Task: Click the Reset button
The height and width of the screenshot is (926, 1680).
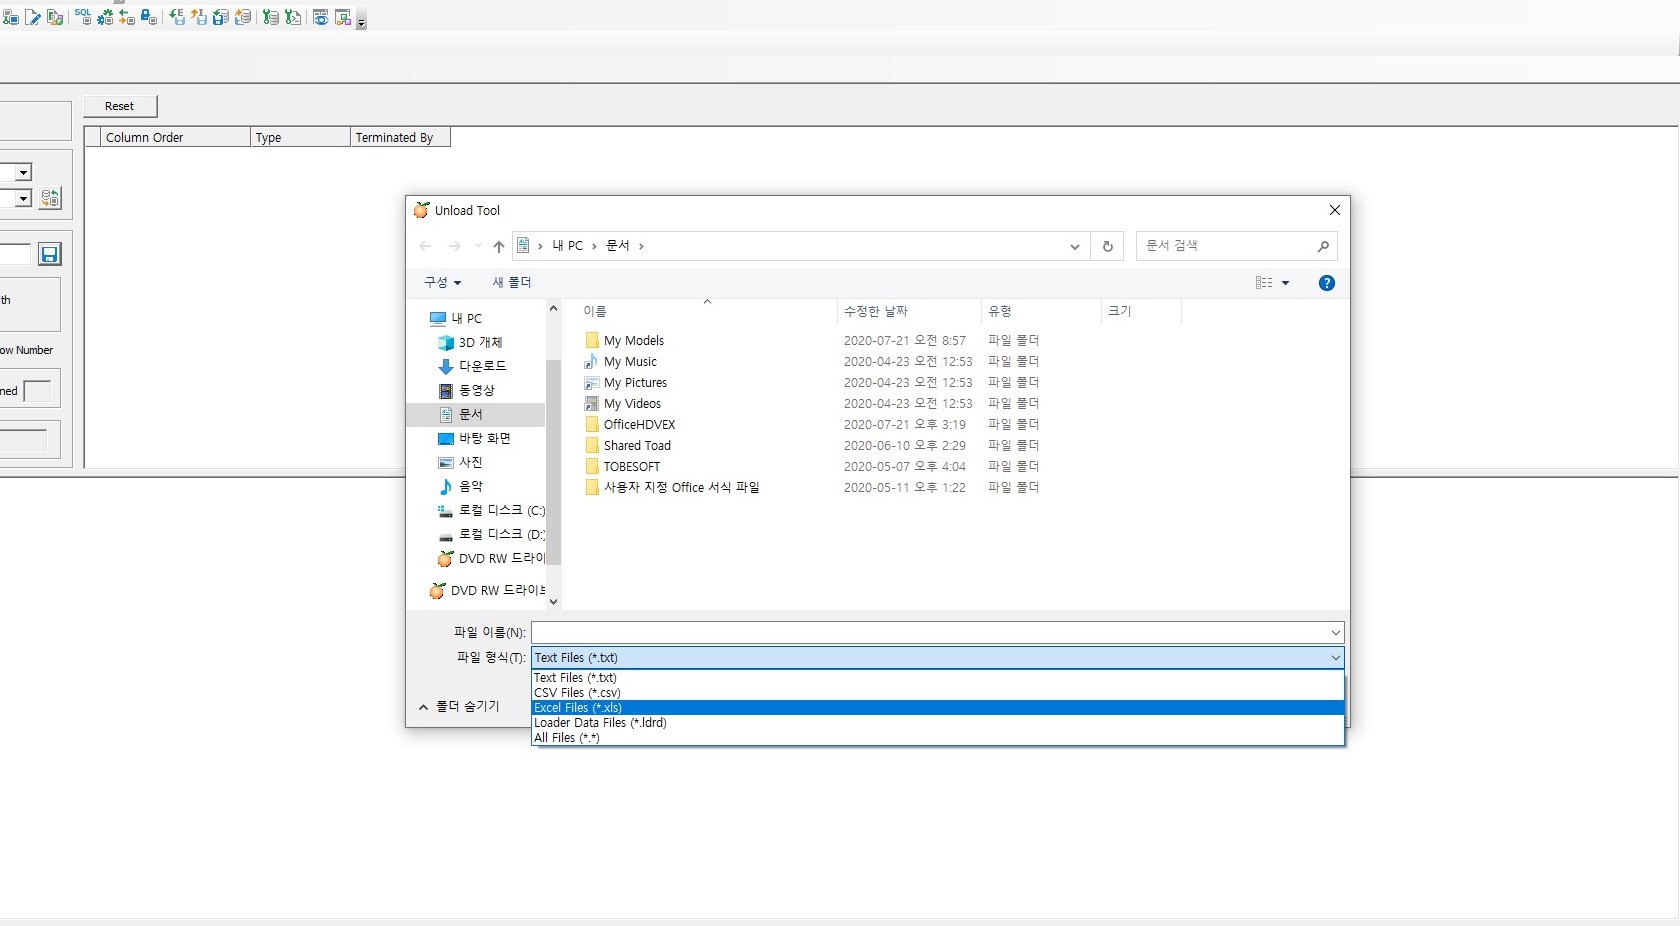Action: point(119,106)
